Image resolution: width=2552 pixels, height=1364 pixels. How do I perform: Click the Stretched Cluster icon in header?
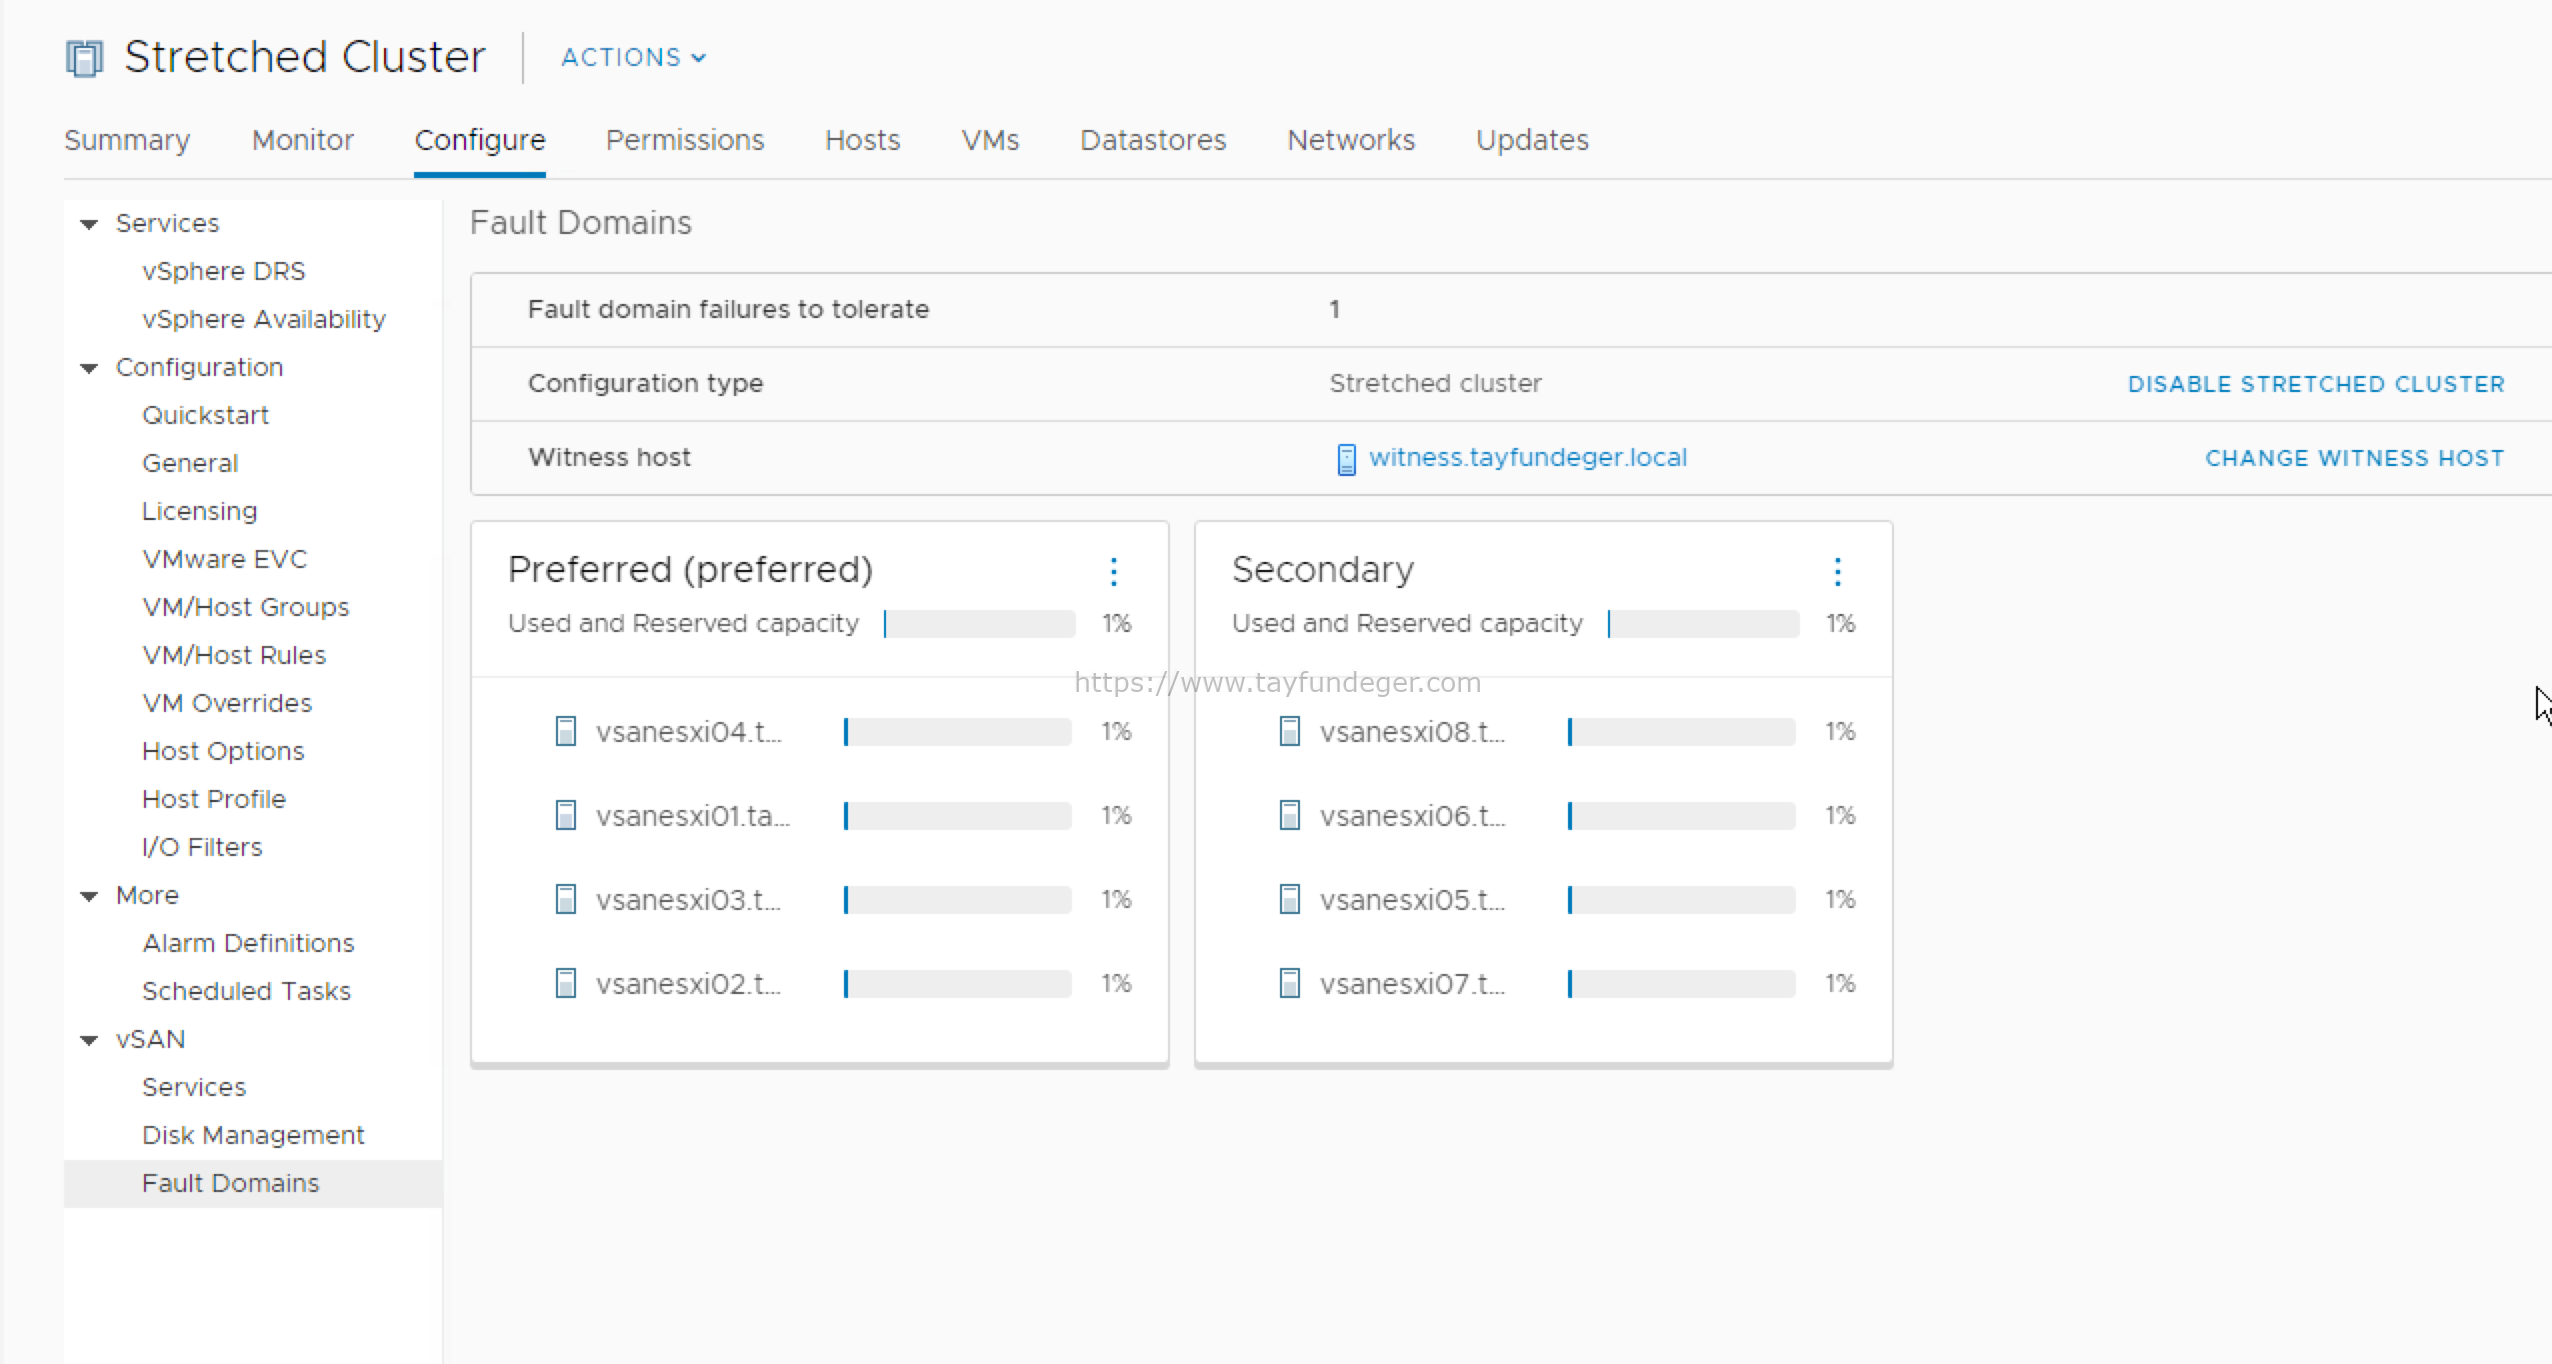click(x=85, y=58)
